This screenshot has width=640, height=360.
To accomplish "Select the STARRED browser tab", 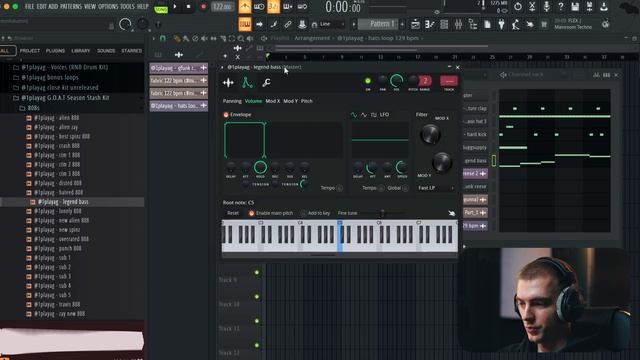I will point(131,51).
